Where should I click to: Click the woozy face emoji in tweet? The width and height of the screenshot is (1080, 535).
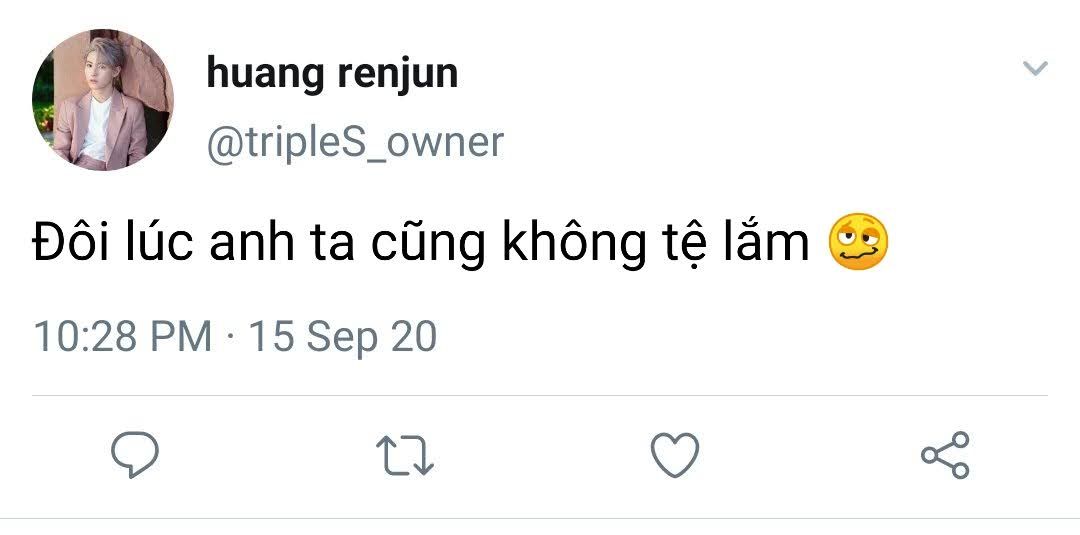coord(858,242)
